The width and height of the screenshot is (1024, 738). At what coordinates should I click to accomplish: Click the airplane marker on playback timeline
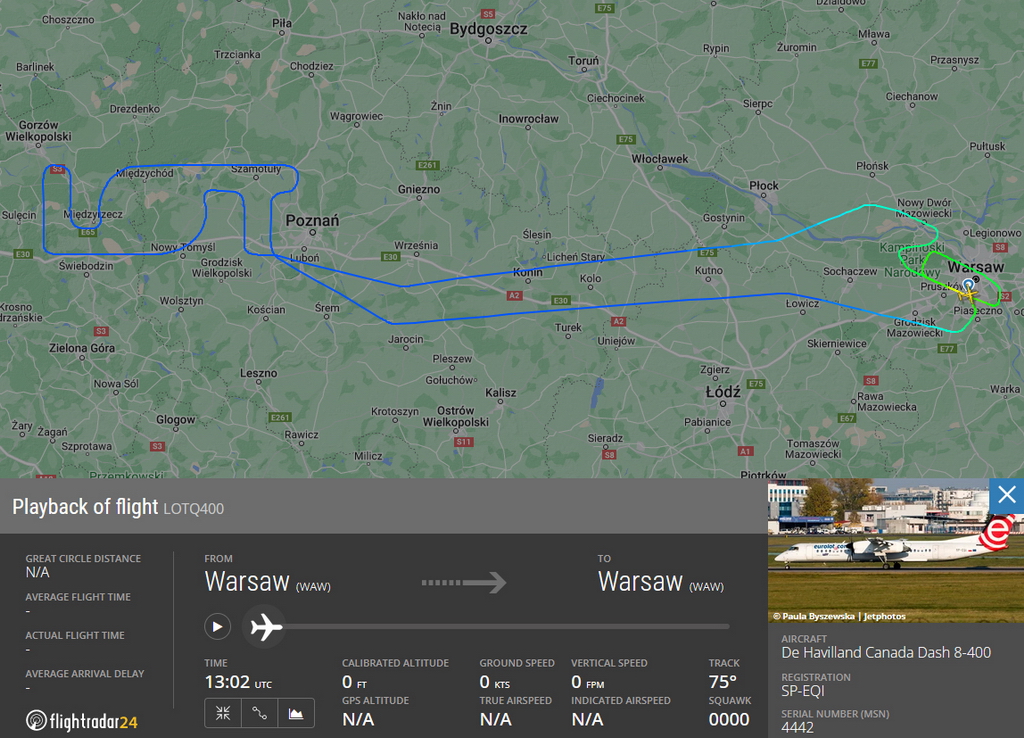pyautogui.click(x=264, y=627)
